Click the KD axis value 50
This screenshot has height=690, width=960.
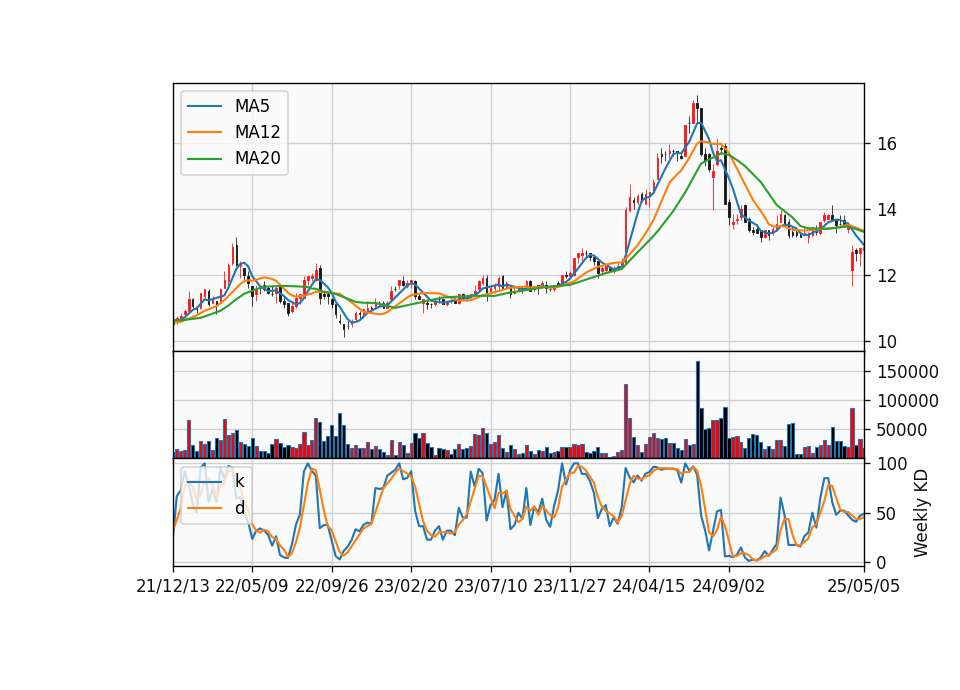(887, 514)
